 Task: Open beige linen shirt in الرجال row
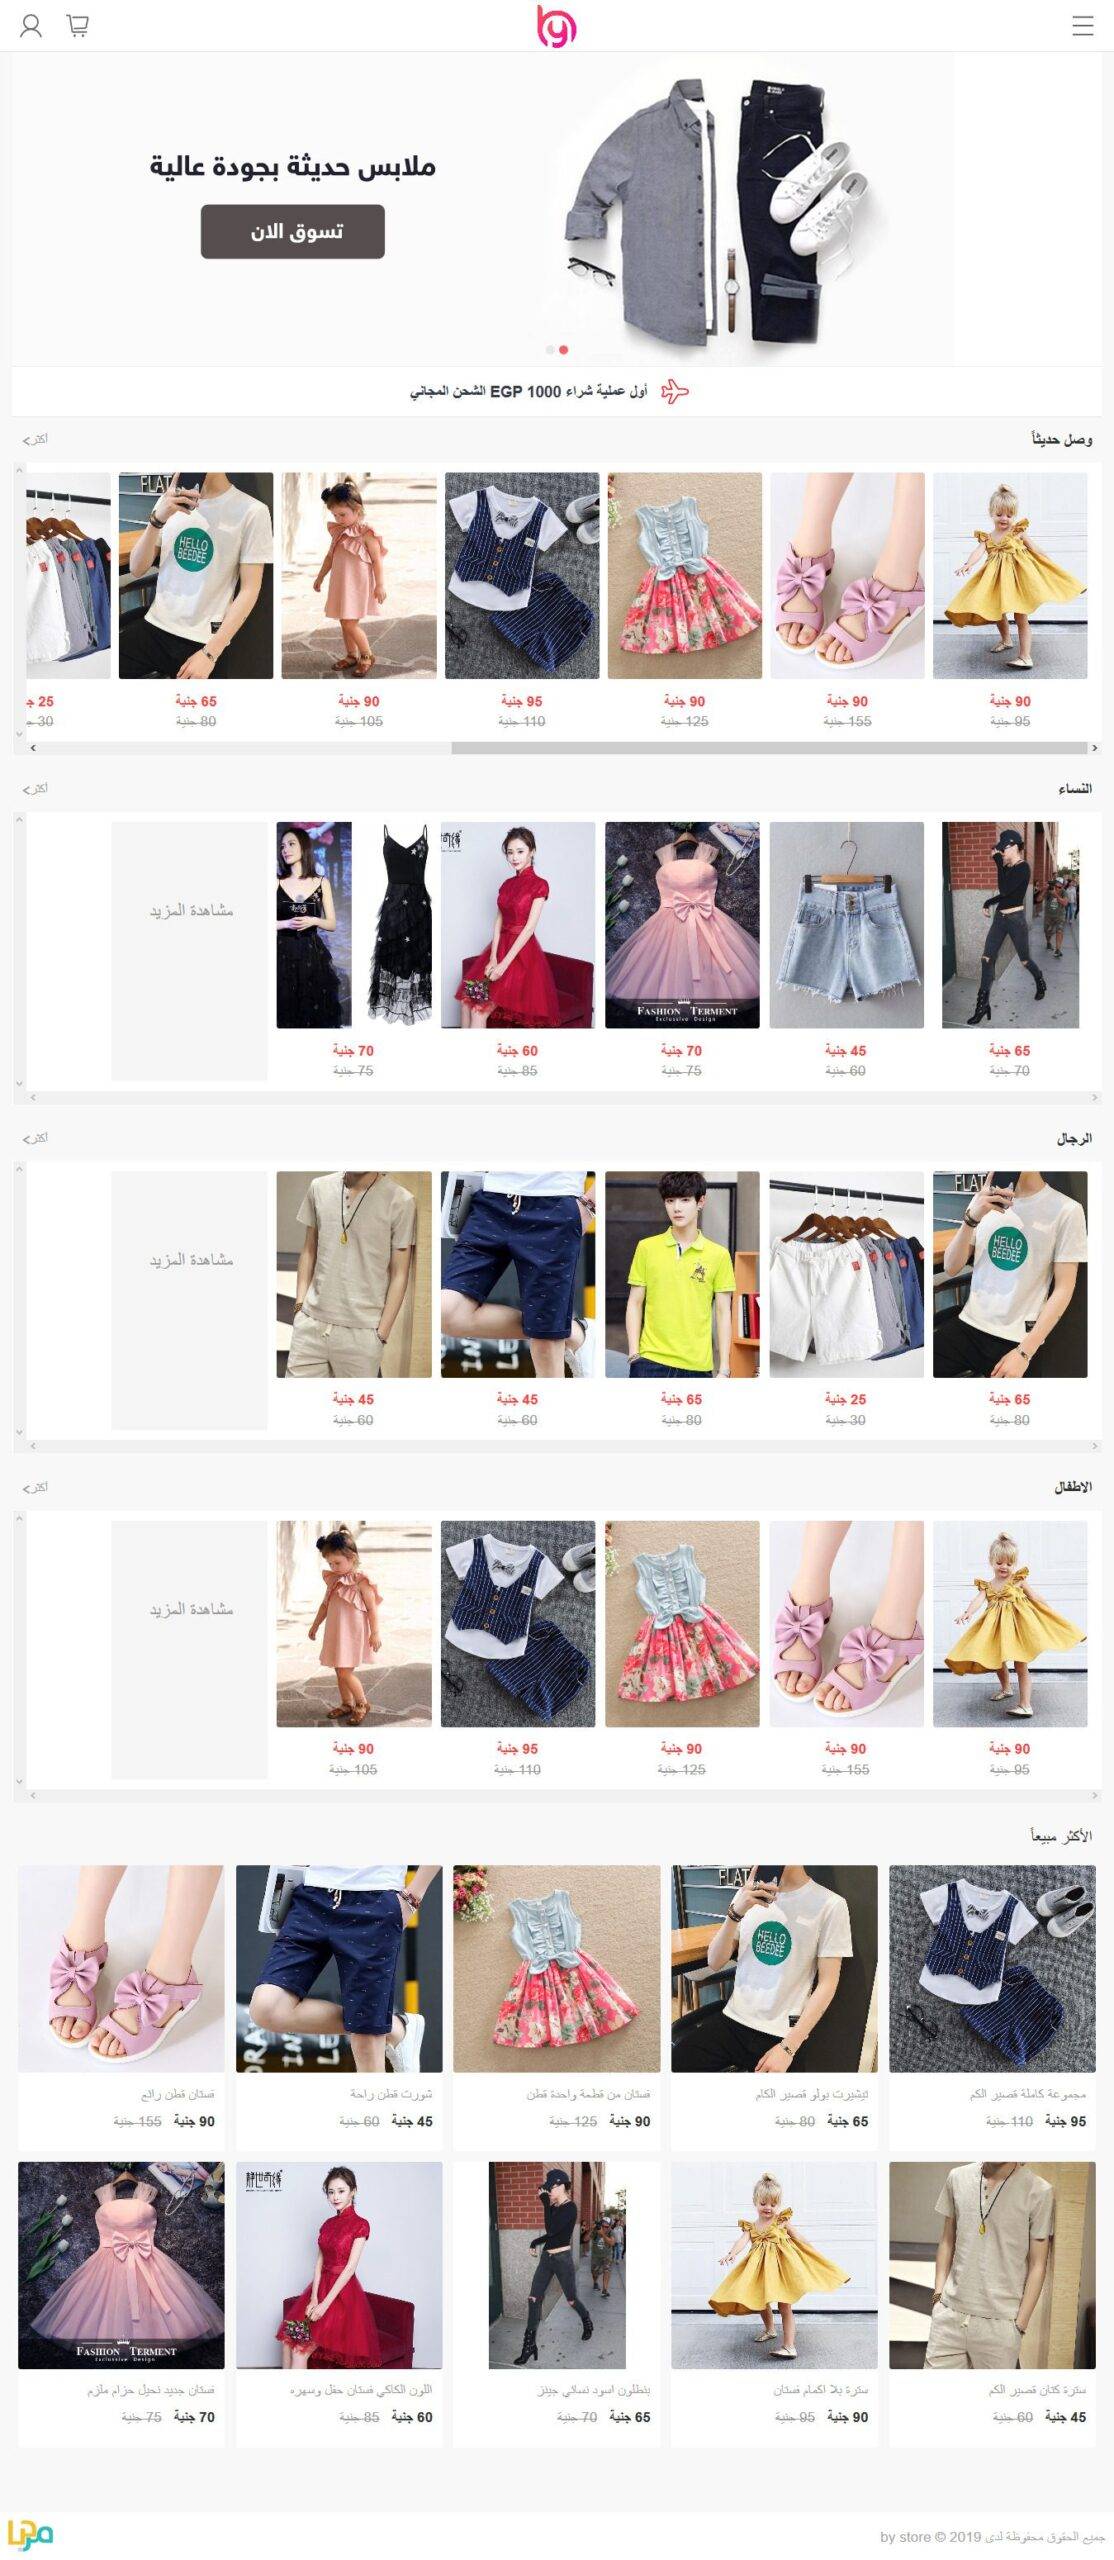[x=354, y=1274]
